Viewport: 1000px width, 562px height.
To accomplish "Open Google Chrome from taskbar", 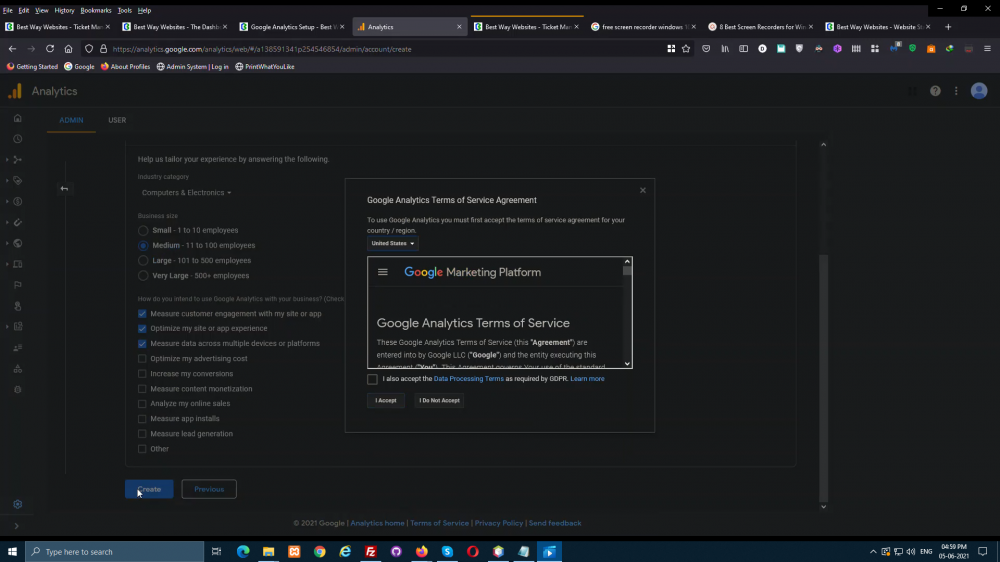I will 320,551.
